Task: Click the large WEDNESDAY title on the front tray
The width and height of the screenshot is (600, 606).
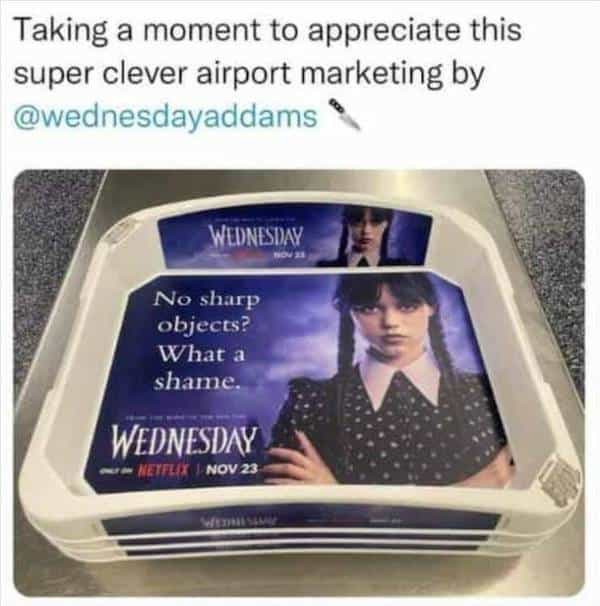Action: tap(185, 441)
